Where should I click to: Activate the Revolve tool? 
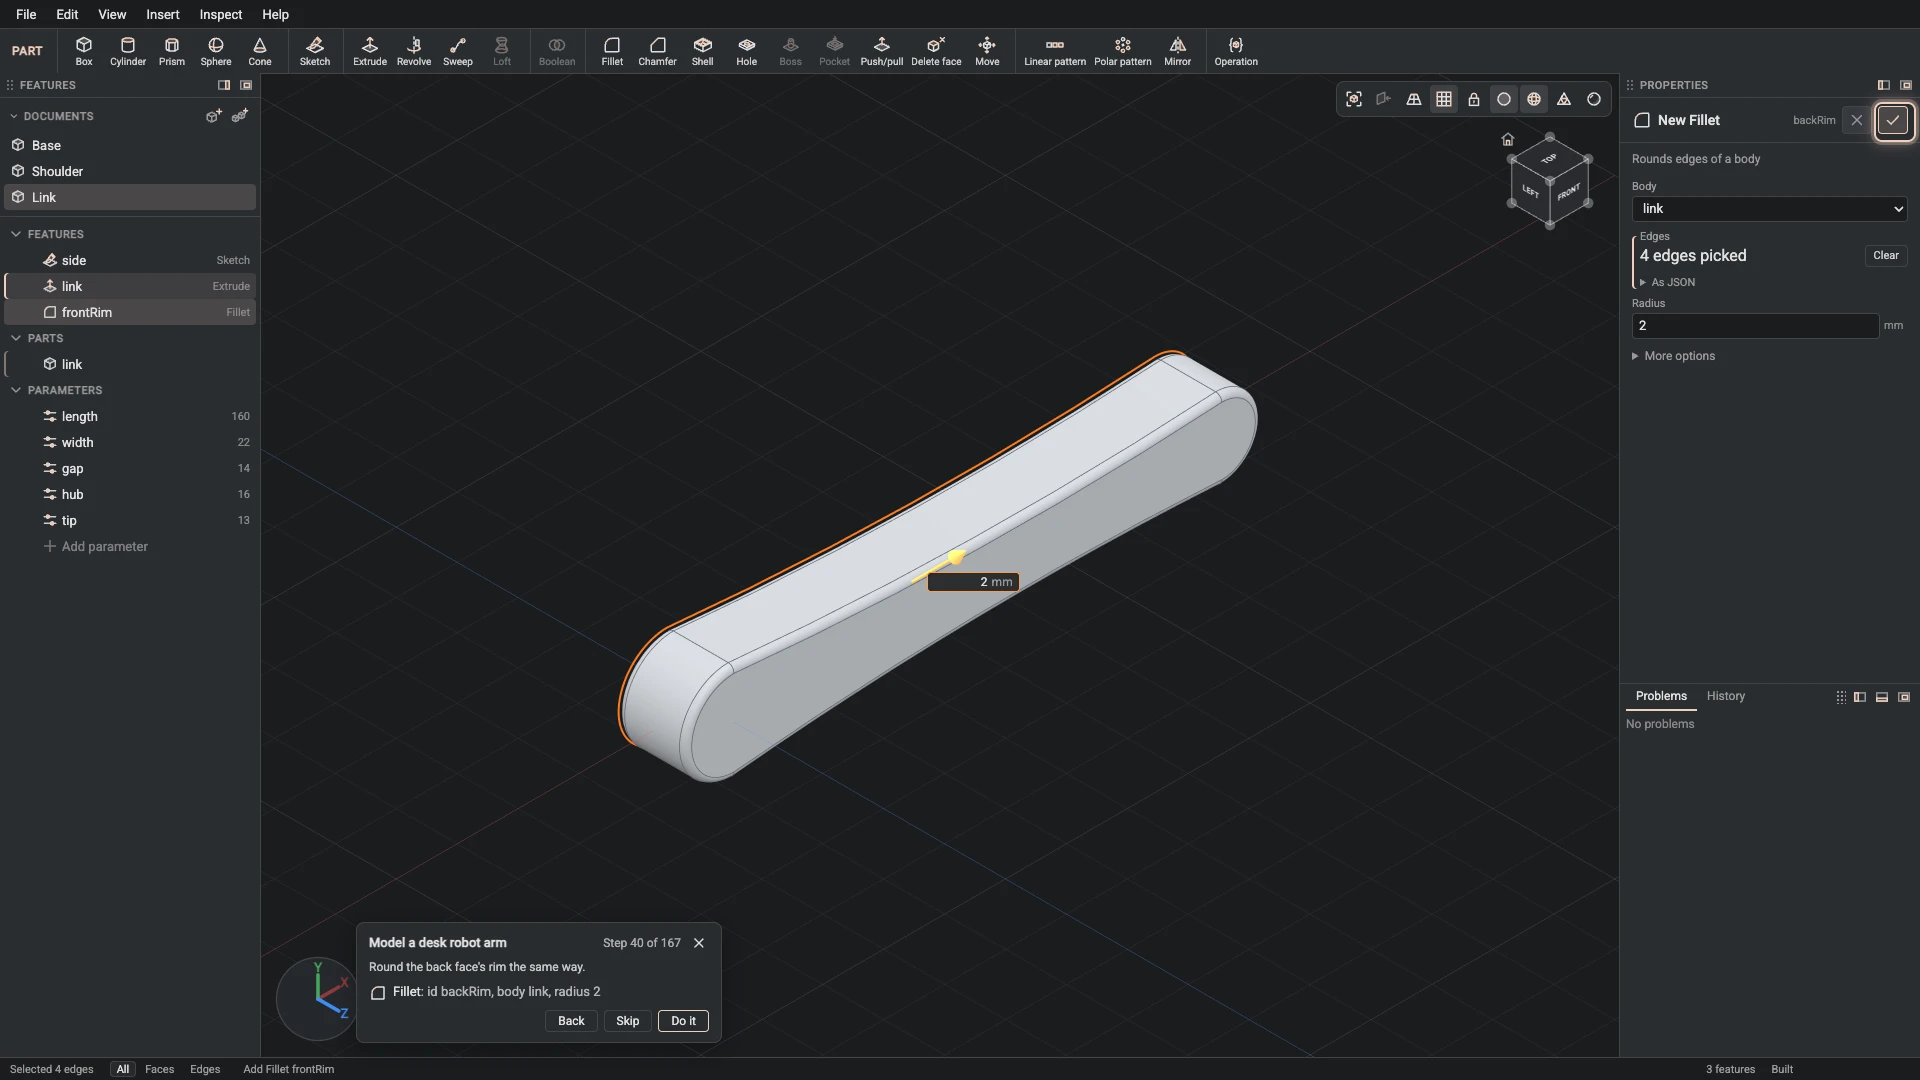(414, 51)
